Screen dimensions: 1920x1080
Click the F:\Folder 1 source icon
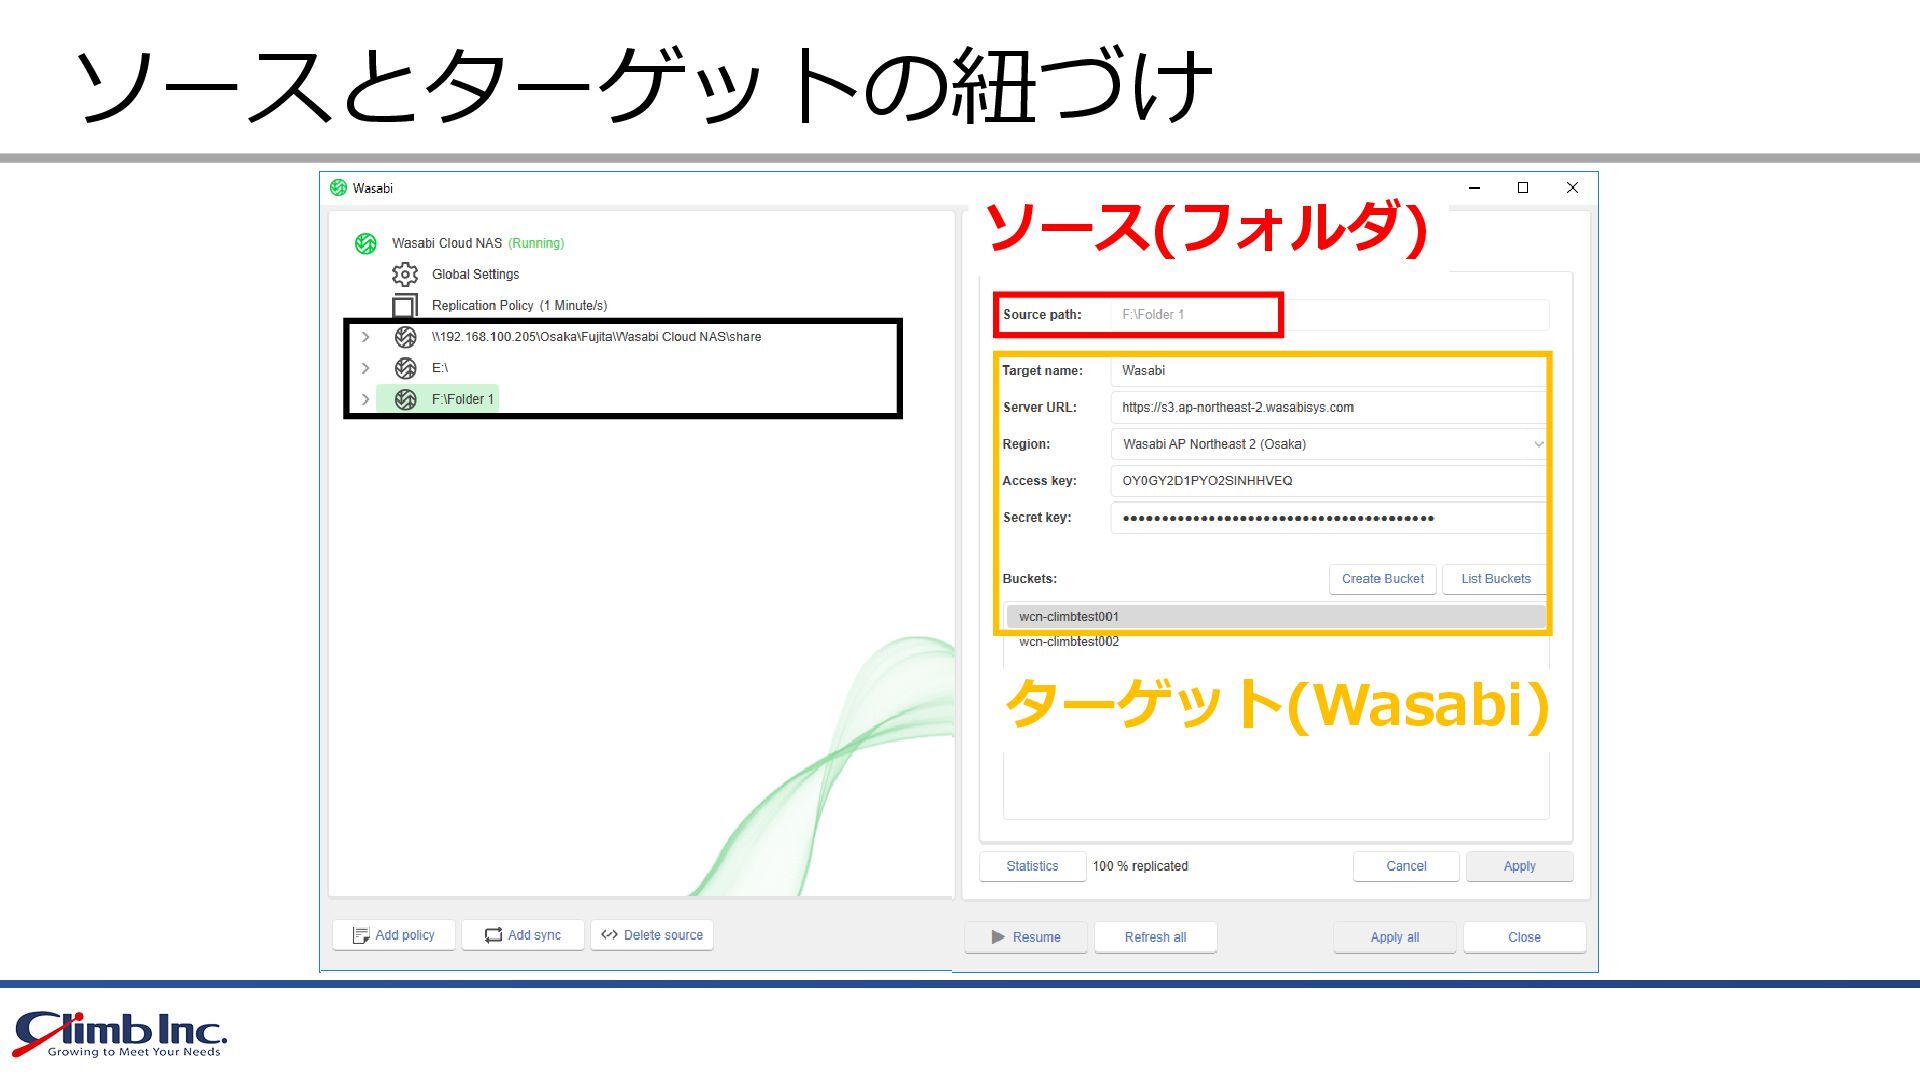(x=405, y=399)
